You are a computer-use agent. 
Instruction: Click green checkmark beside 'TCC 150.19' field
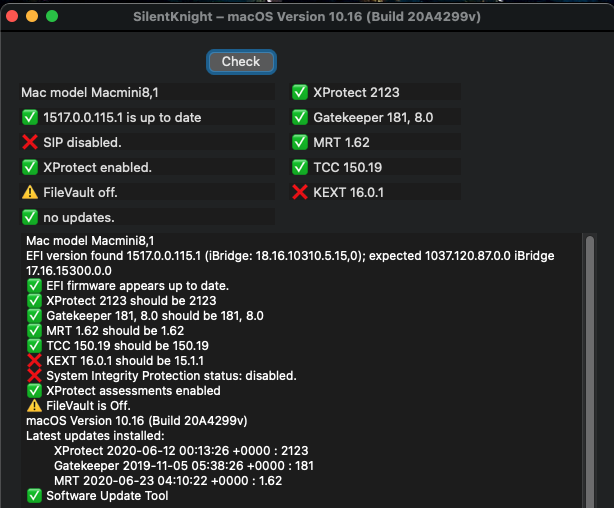point(300,167)
